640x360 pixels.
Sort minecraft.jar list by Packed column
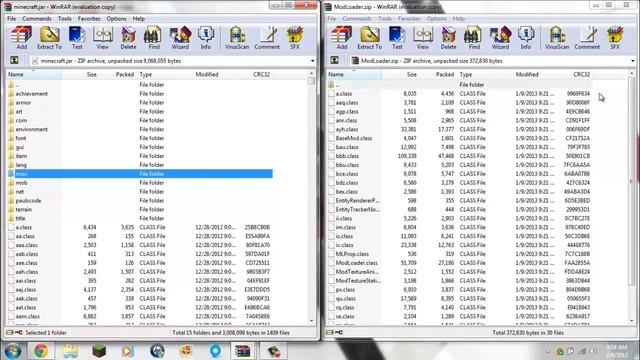point(117,74)
